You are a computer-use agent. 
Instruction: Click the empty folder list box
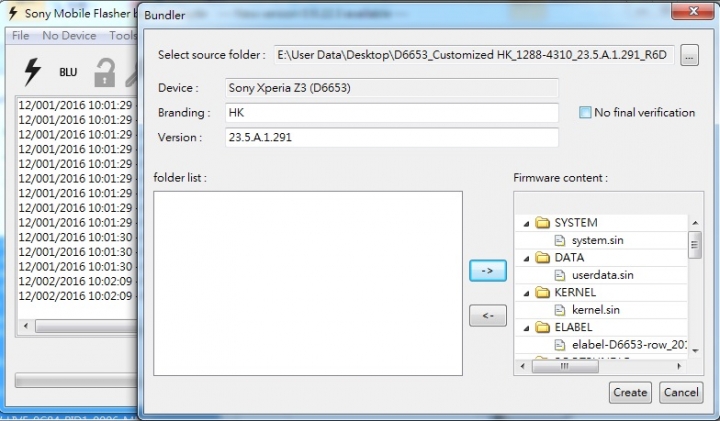pyautogui.click(x=308, y=283)
